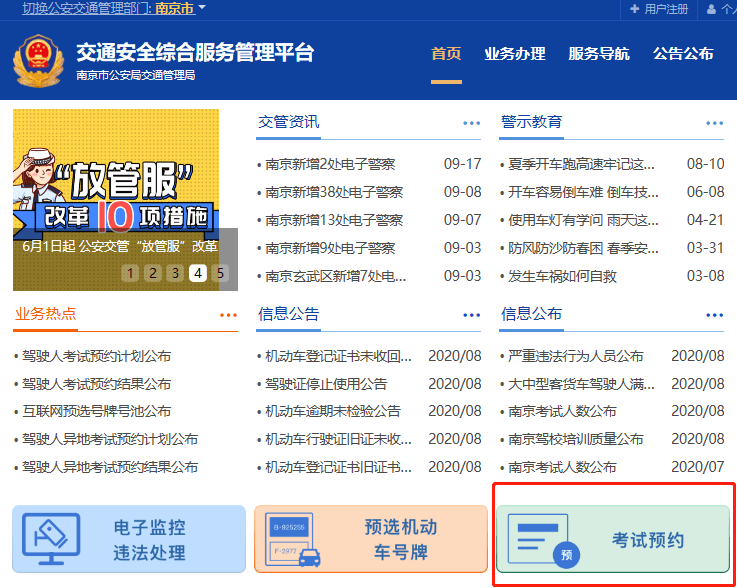Screen dimensions: 737x588
Task: Click the 考试预约 button
Action: pos(613,539)
